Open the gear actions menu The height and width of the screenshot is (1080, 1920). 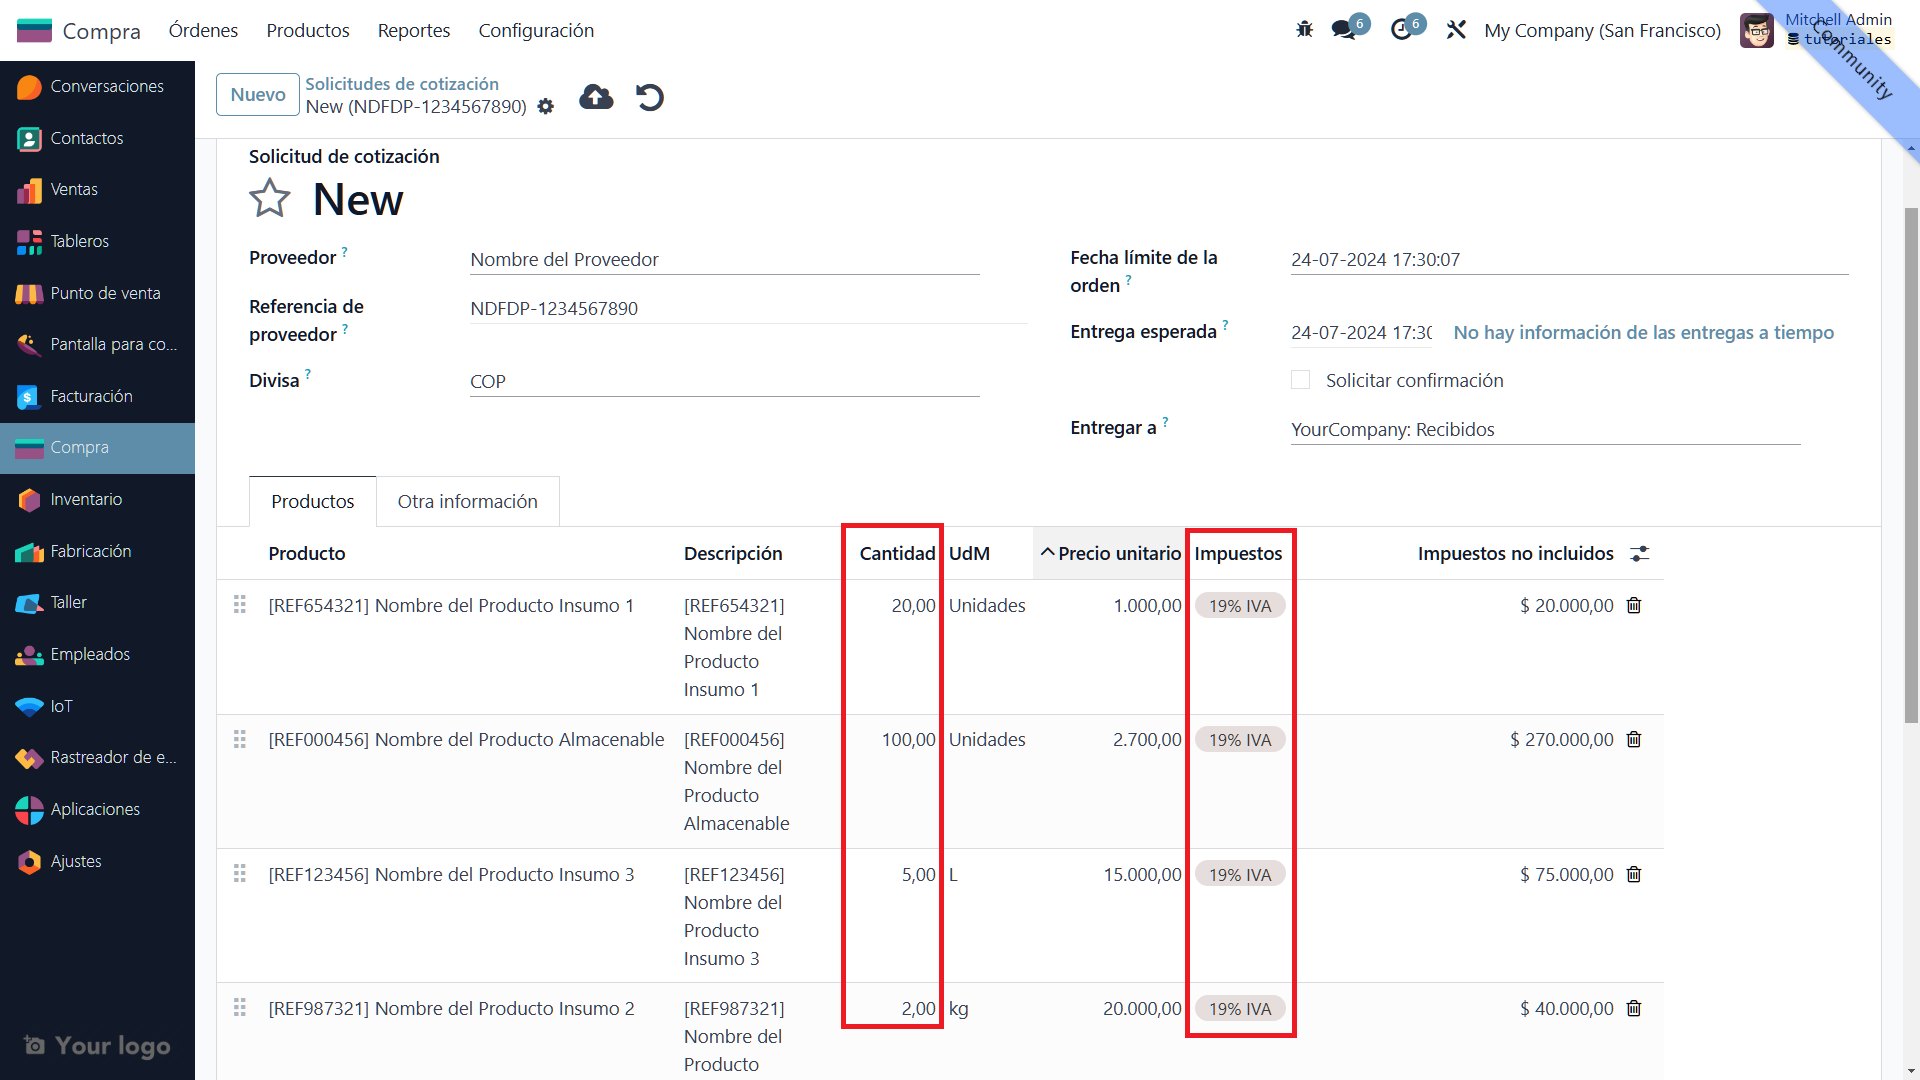546,107
